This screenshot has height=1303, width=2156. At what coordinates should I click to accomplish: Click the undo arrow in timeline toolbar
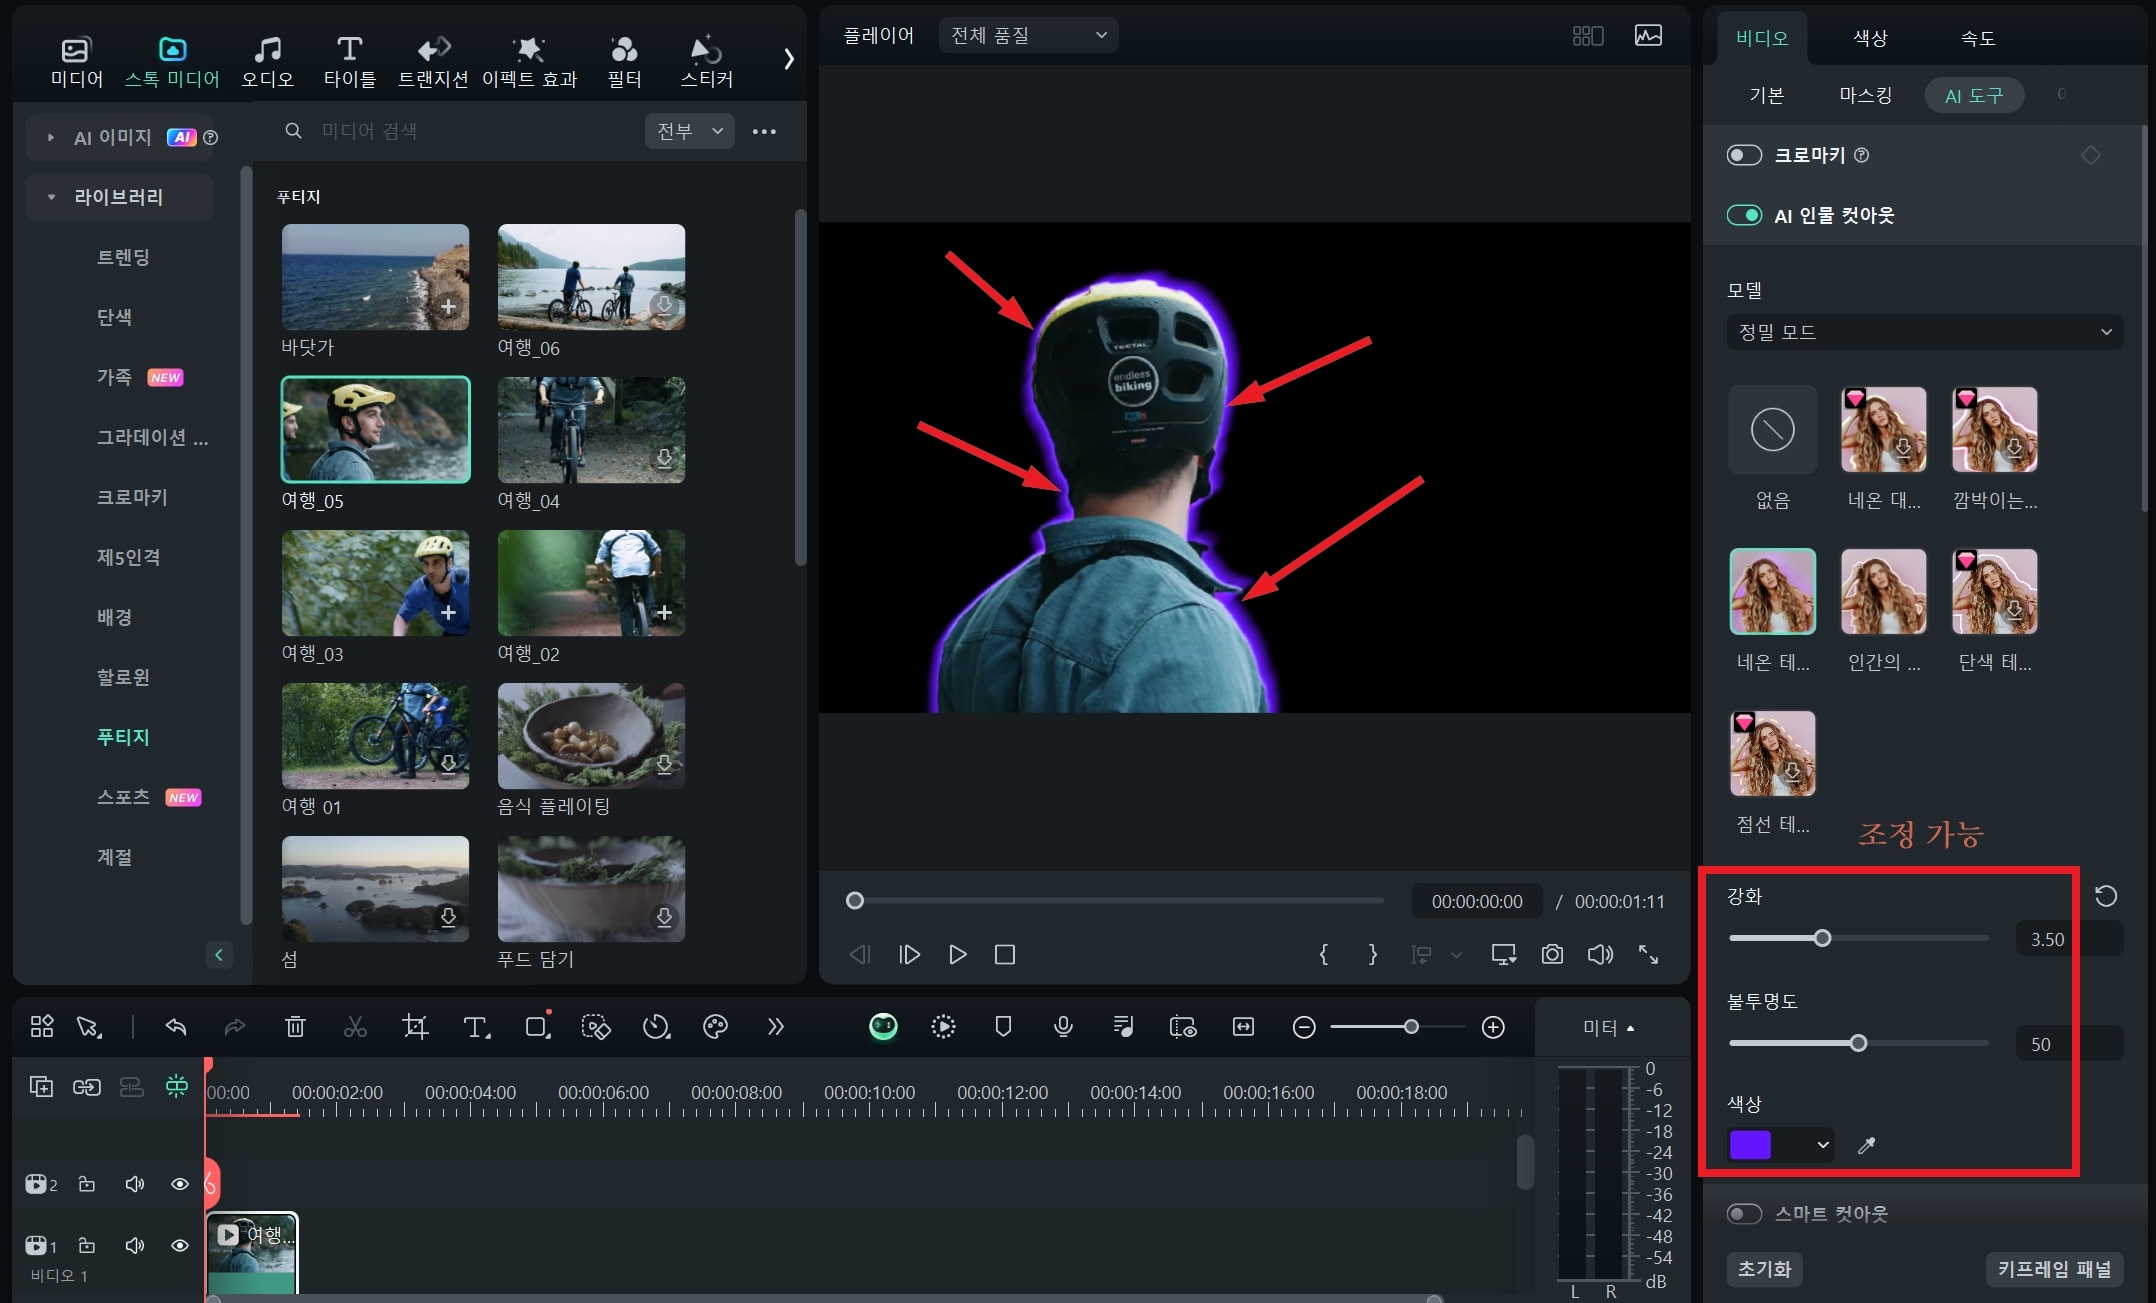tap(176, 1027)
